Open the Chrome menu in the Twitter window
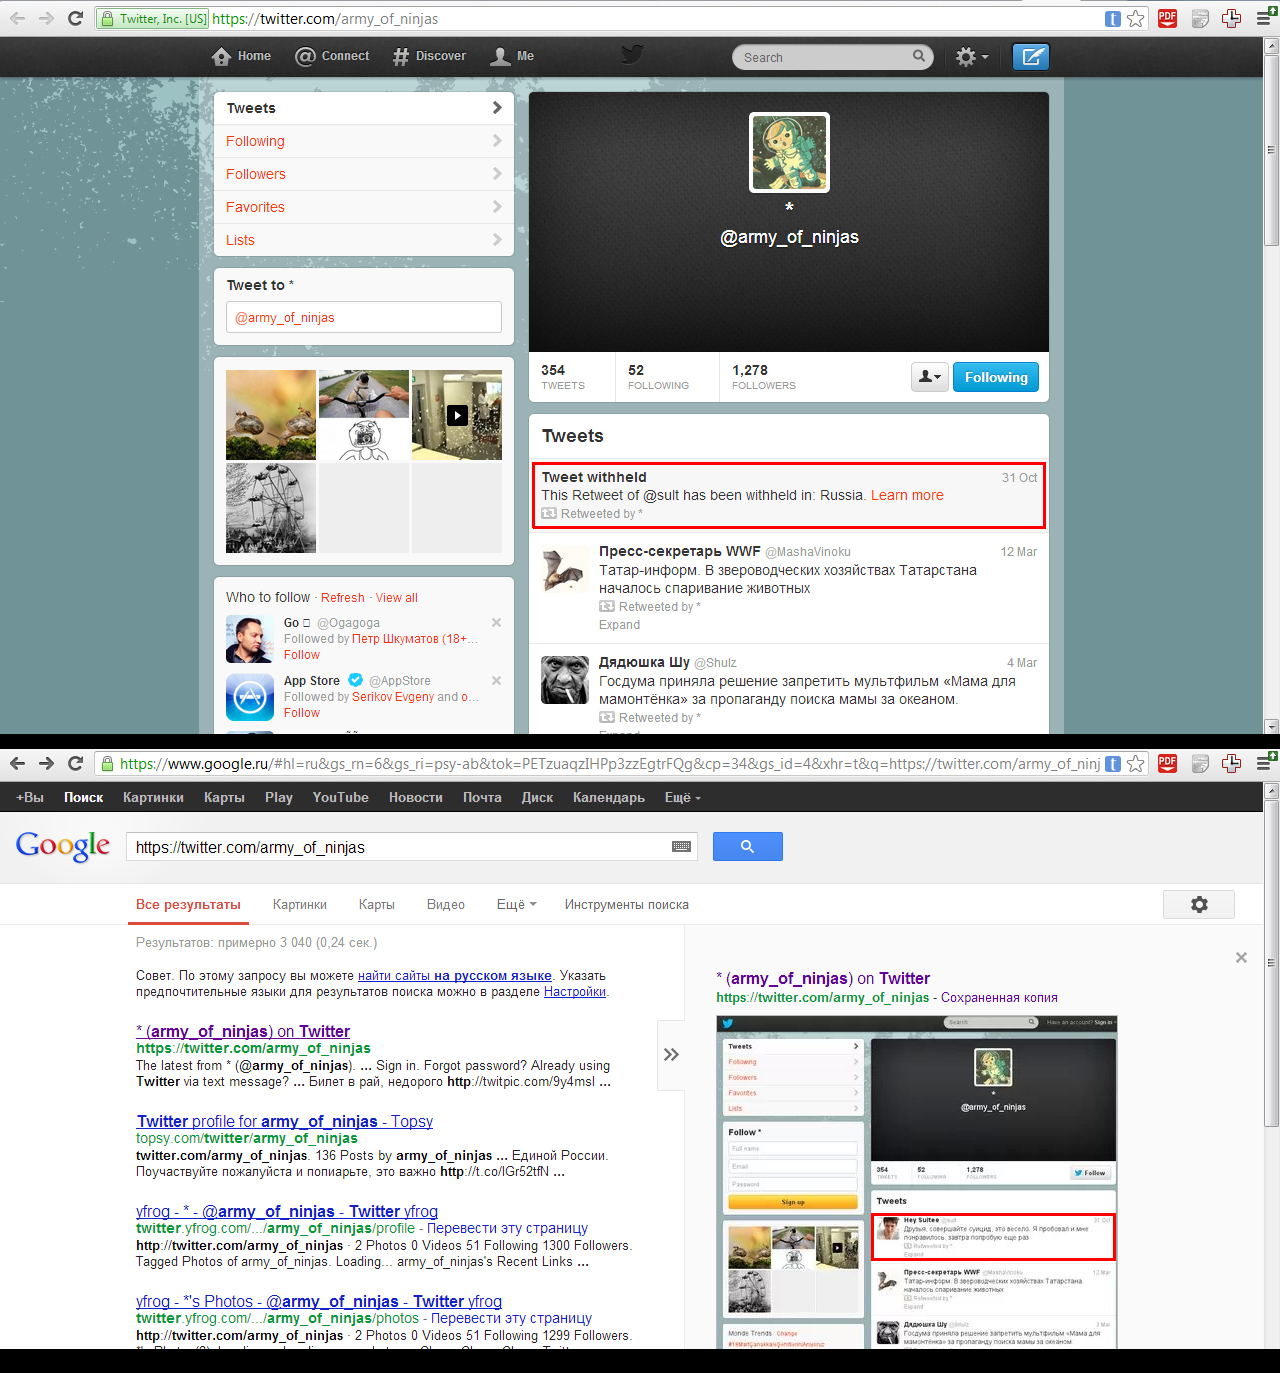The width and height of the screenshot is (1280, 1373). (x=1264, y=18)
